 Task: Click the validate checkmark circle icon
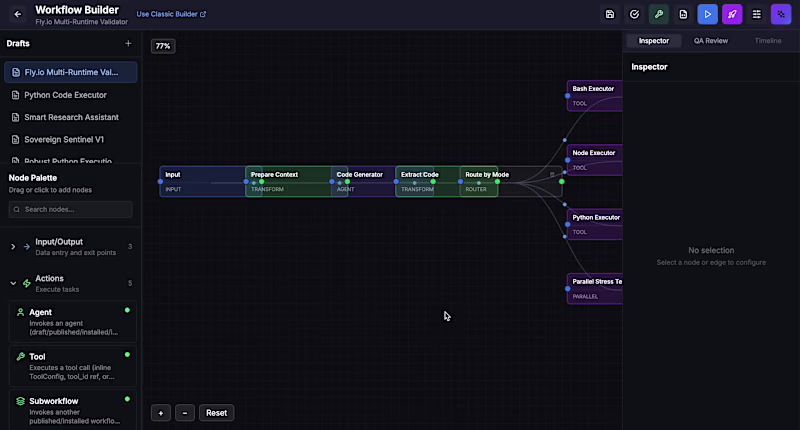[x=634, y=14]
